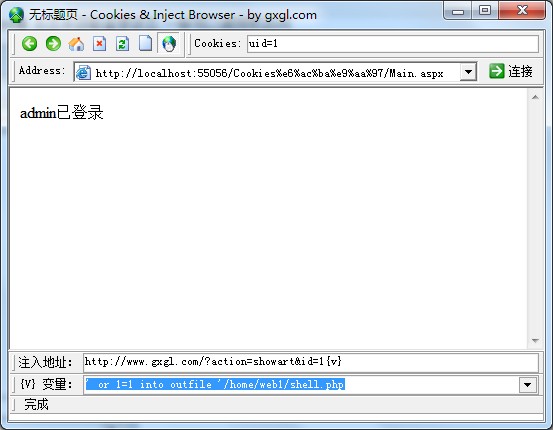Click the green 连接 arrow icon

(497, 71)
